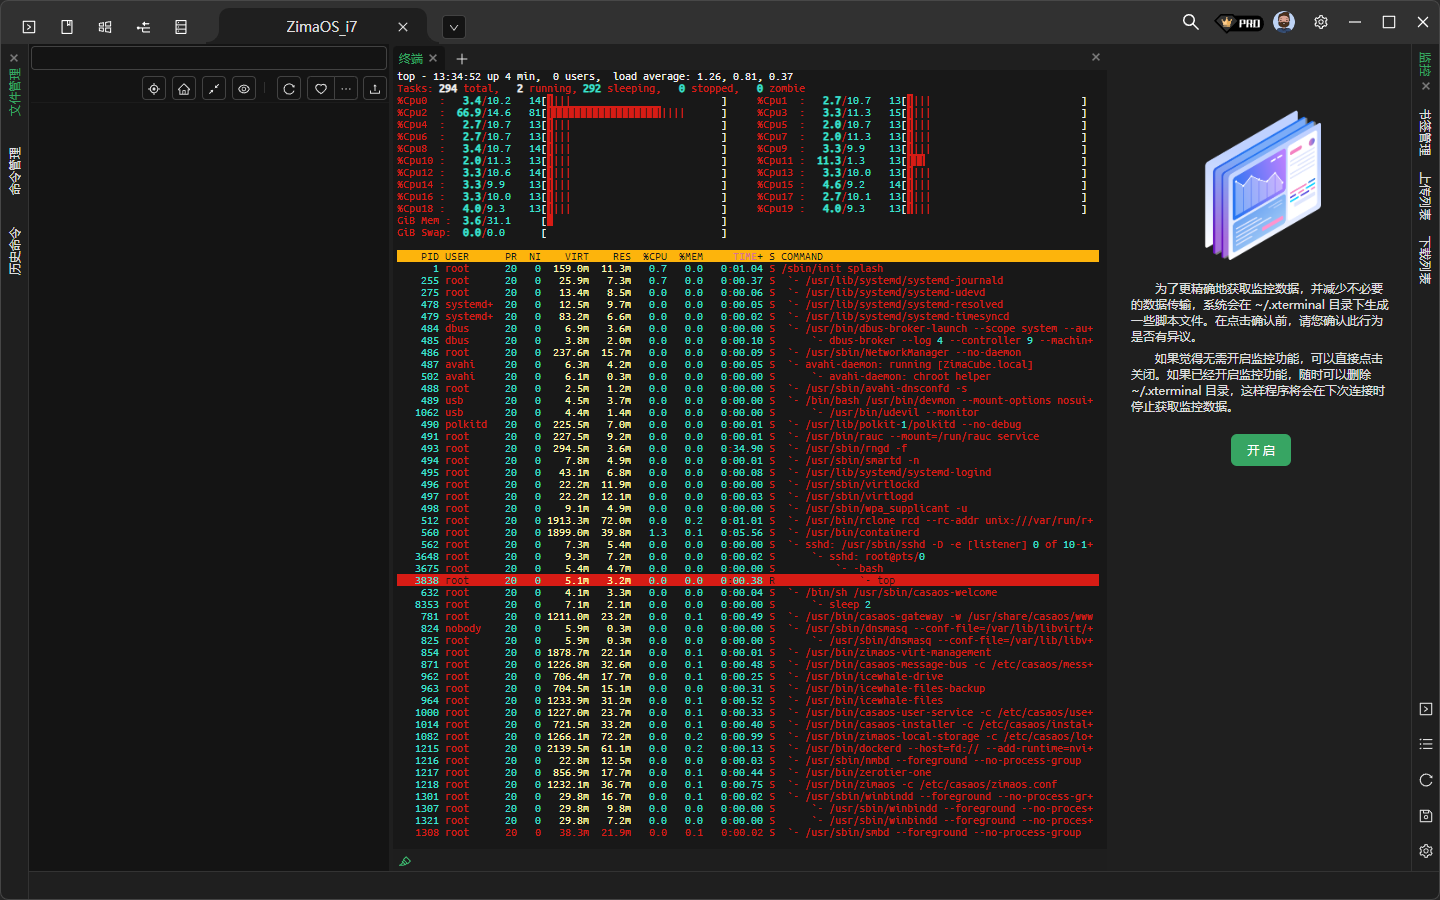Image resolution: width=1440 pixels, height=900 pixels.
Task: Add a new terminal tab with plus
Action: (462, 59)
